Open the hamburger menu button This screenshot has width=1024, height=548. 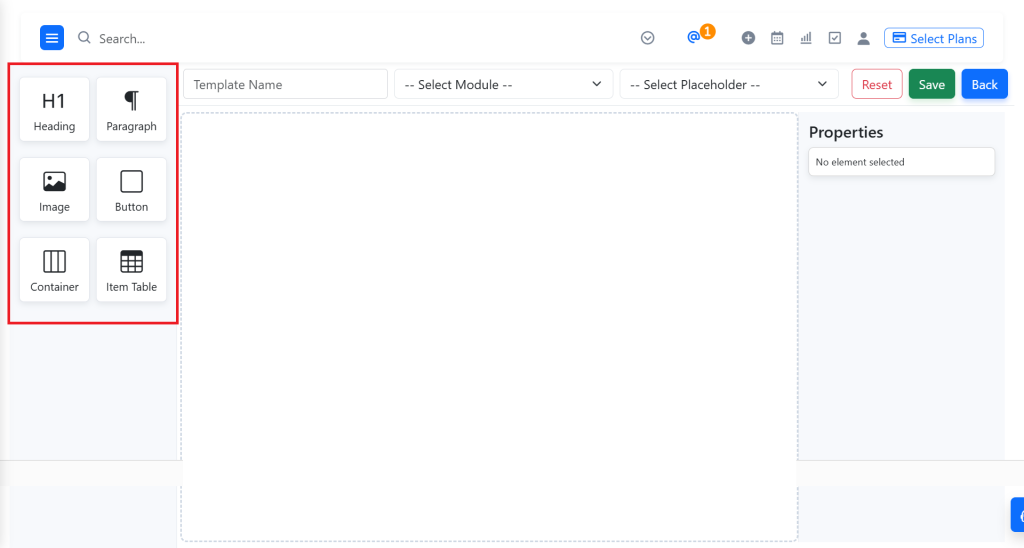pos(52,38)
